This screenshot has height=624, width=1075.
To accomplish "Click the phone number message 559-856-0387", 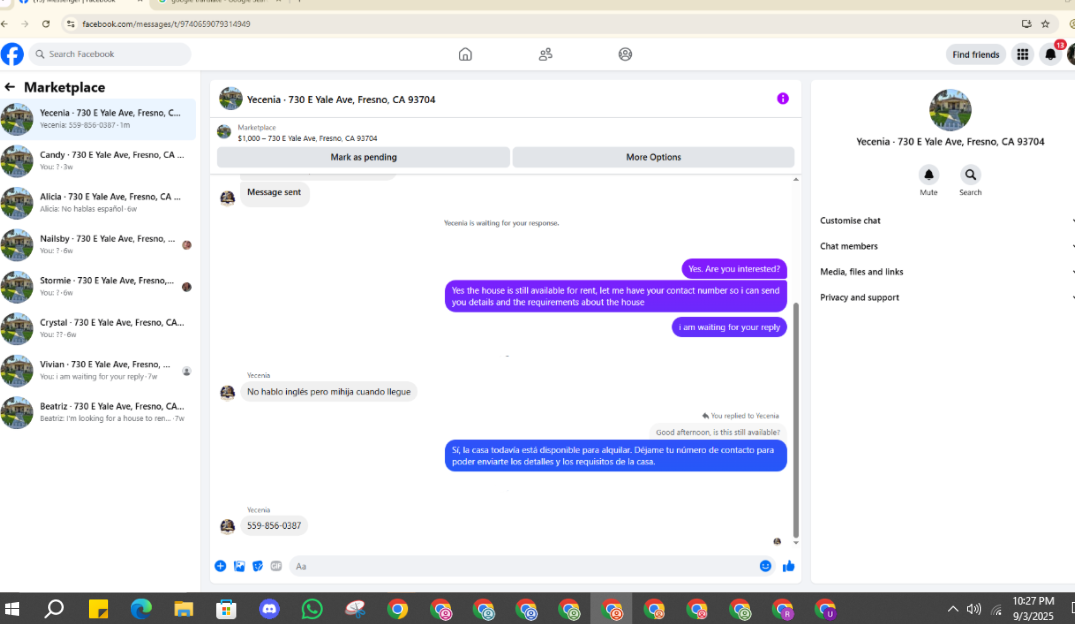I will (x=274, y=525).
